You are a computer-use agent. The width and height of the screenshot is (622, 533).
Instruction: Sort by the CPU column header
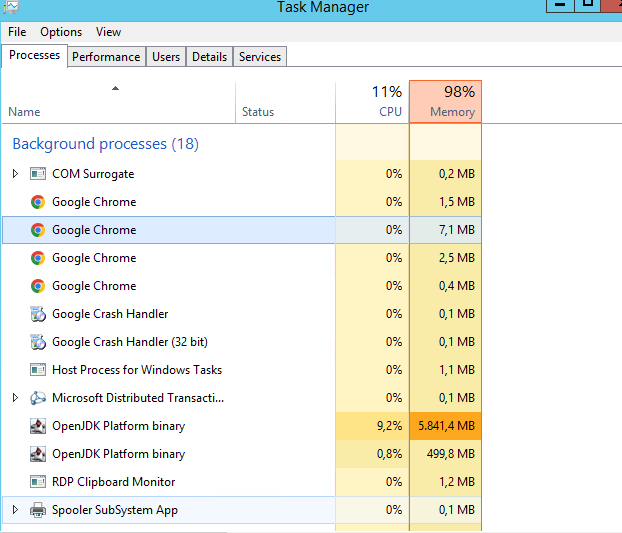(372, 102)
